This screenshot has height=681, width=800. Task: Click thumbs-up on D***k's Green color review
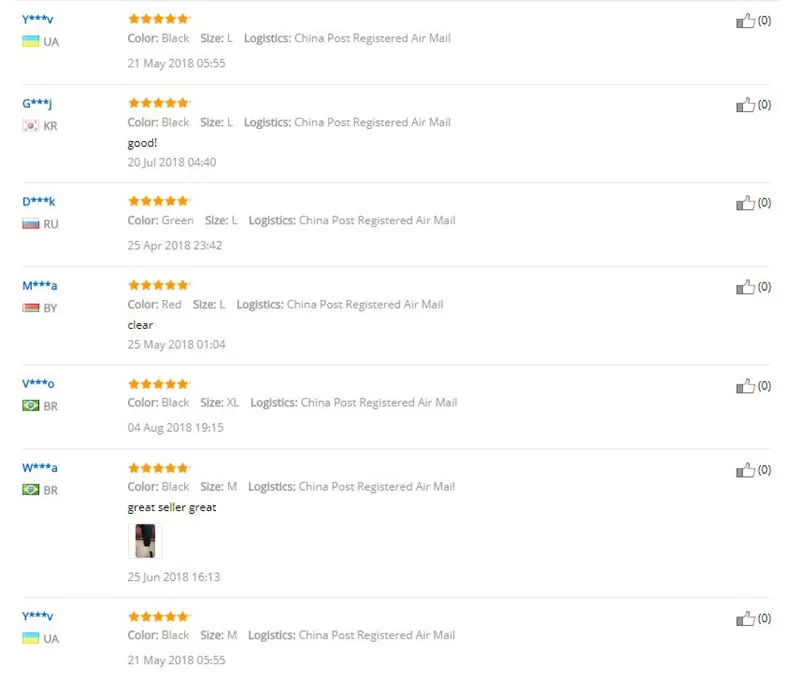tap(745, 203)
